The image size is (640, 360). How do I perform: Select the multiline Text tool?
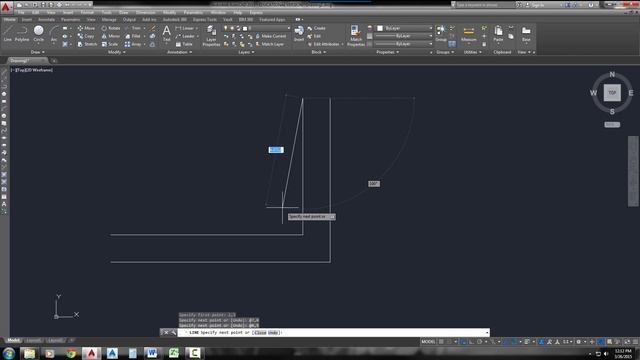(x=167, y=33)
